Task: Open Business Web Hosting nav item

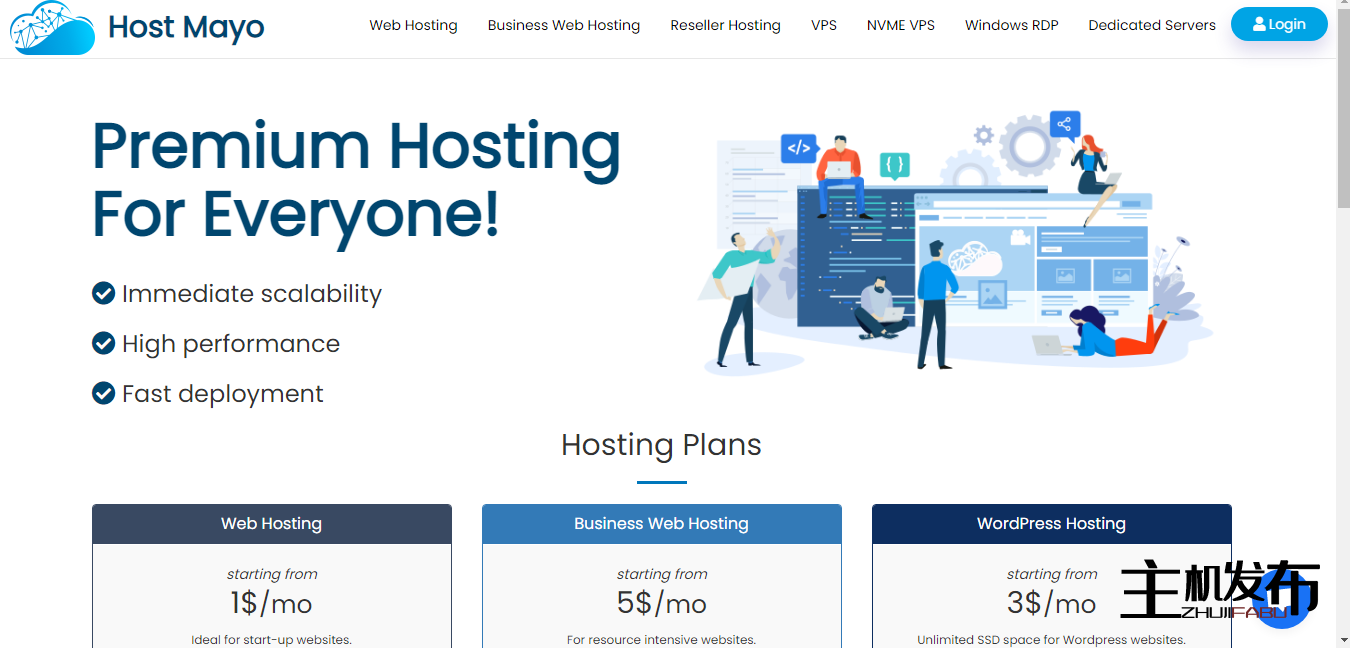Action: (563, 25)
